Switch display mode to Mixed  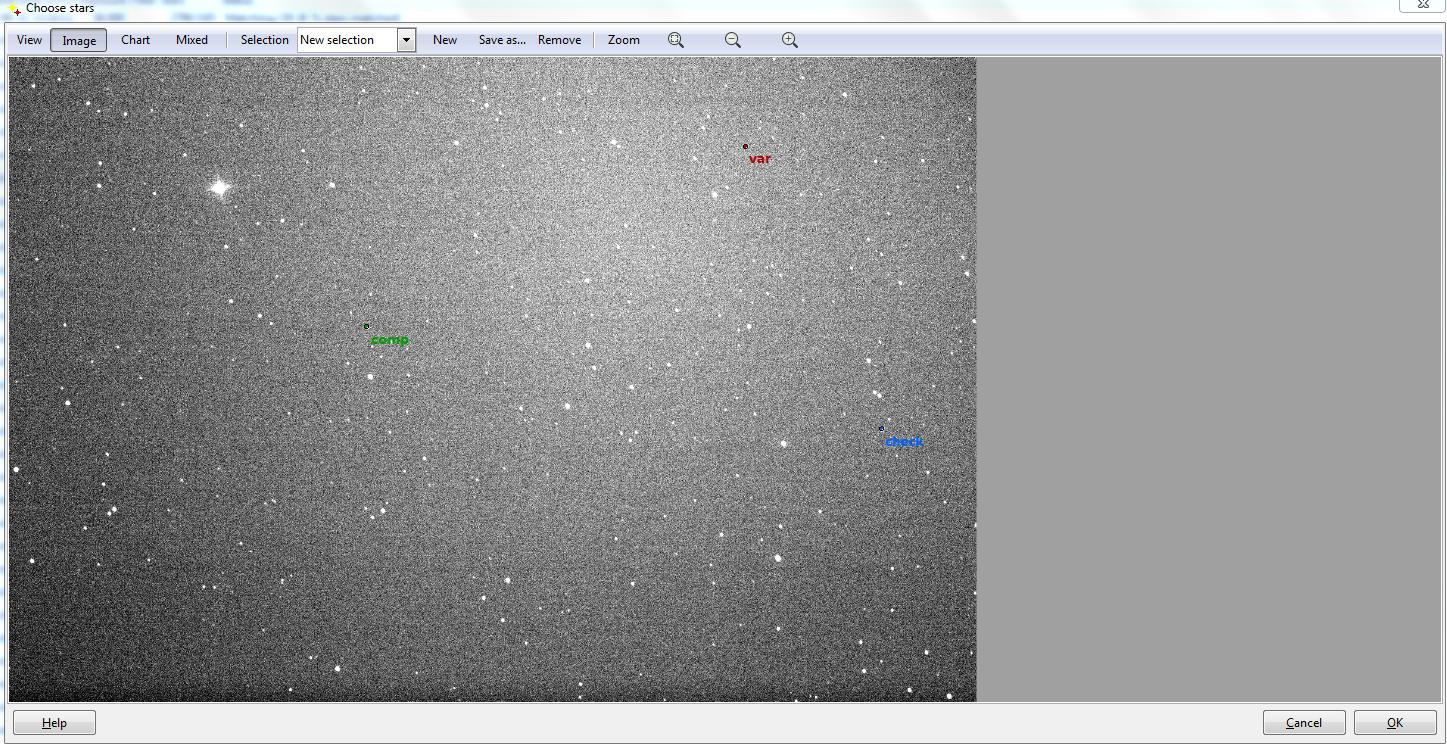pos(192,40)
